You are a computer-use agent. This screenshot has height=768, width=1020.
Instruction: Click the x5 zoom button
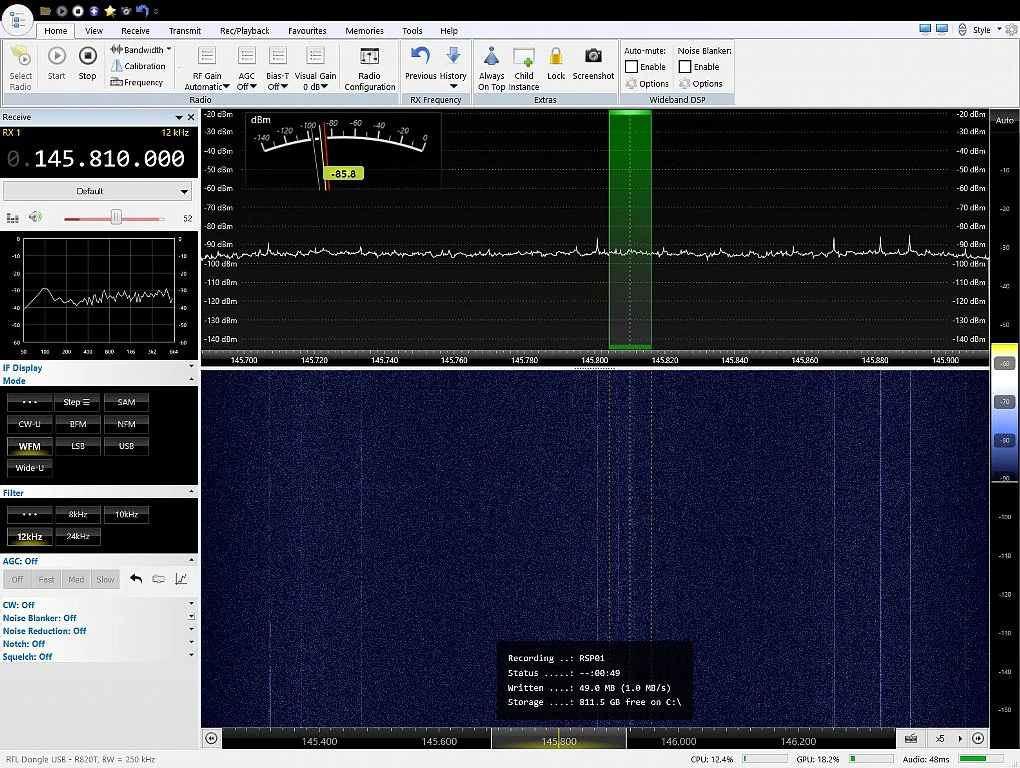pos(939,738)
